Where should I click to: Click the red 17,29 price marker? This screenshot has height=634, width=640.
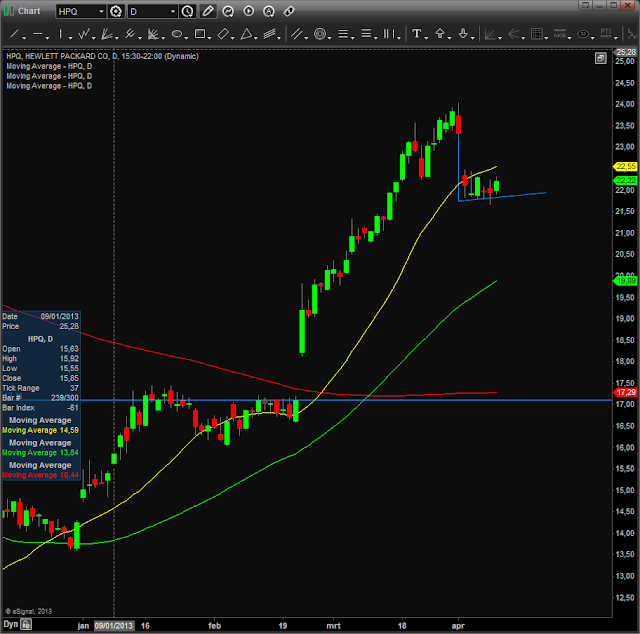(x=625, y=392)
